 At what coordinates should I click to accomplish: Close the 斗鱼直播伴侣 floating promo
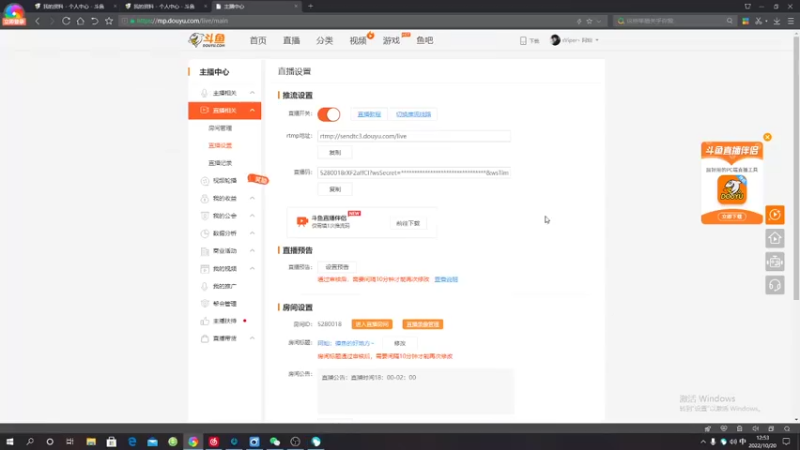[767, 137]
